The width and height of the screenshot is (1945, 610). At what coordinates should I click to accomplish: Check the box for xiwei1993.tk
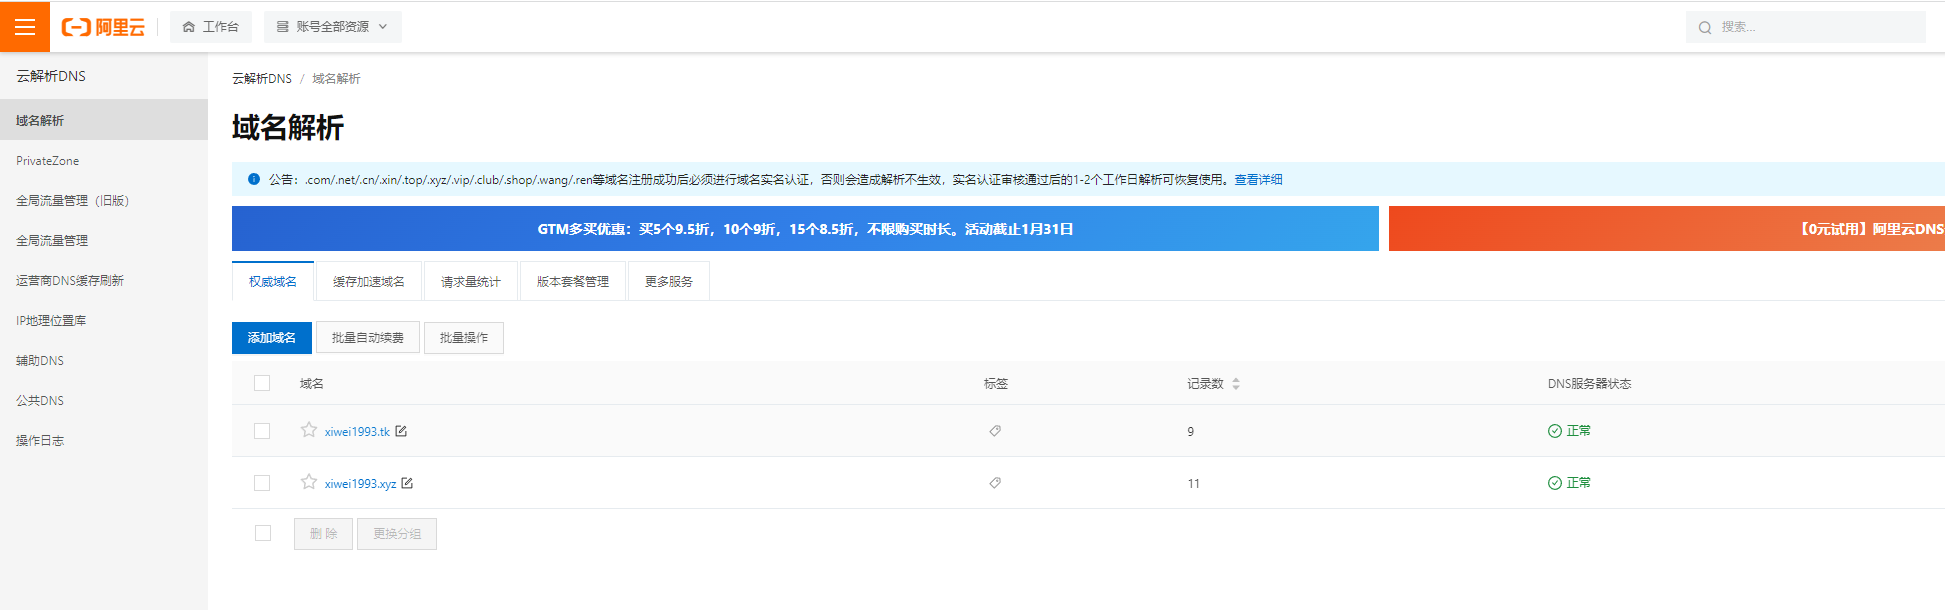(x=262, y=431)
